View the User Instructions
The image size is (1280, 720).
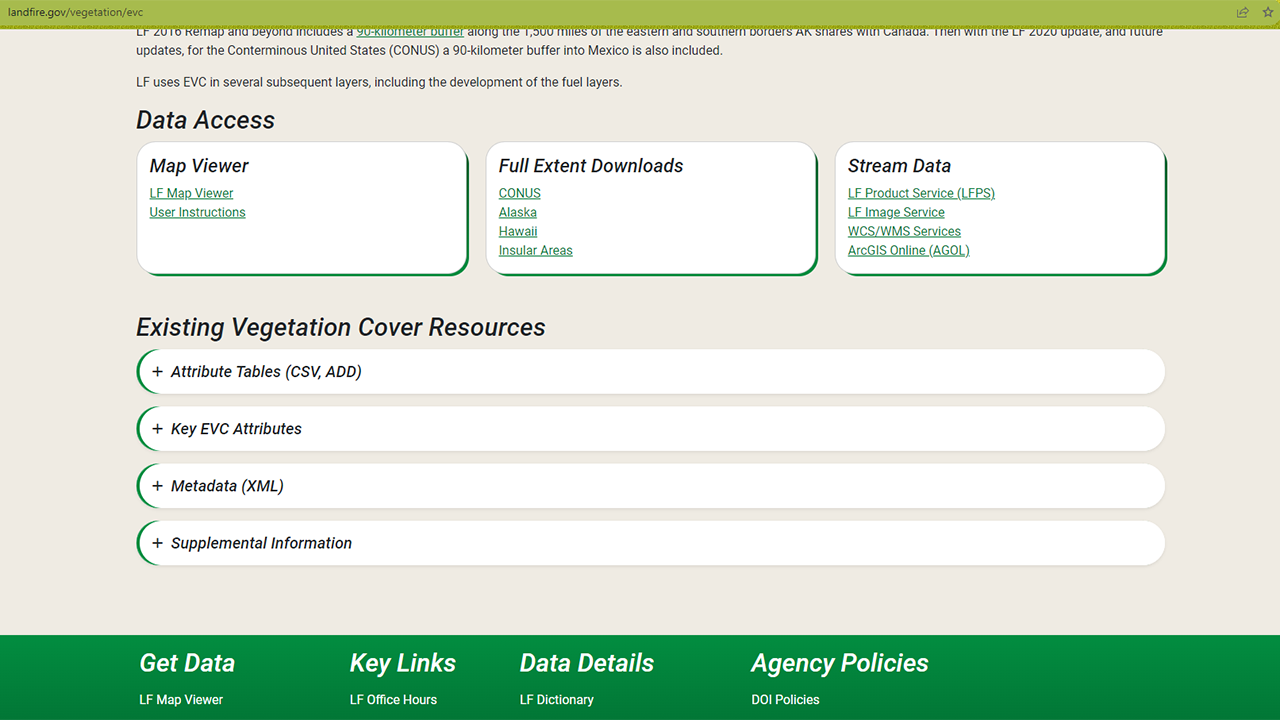click(x=197, y=212)
